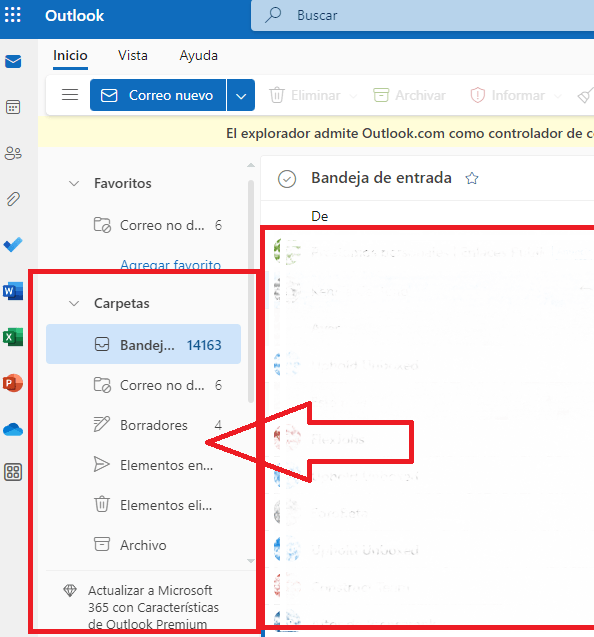Click the Agregar favorito link
This screenshot has width=594, height=637.
pos(171,264)
